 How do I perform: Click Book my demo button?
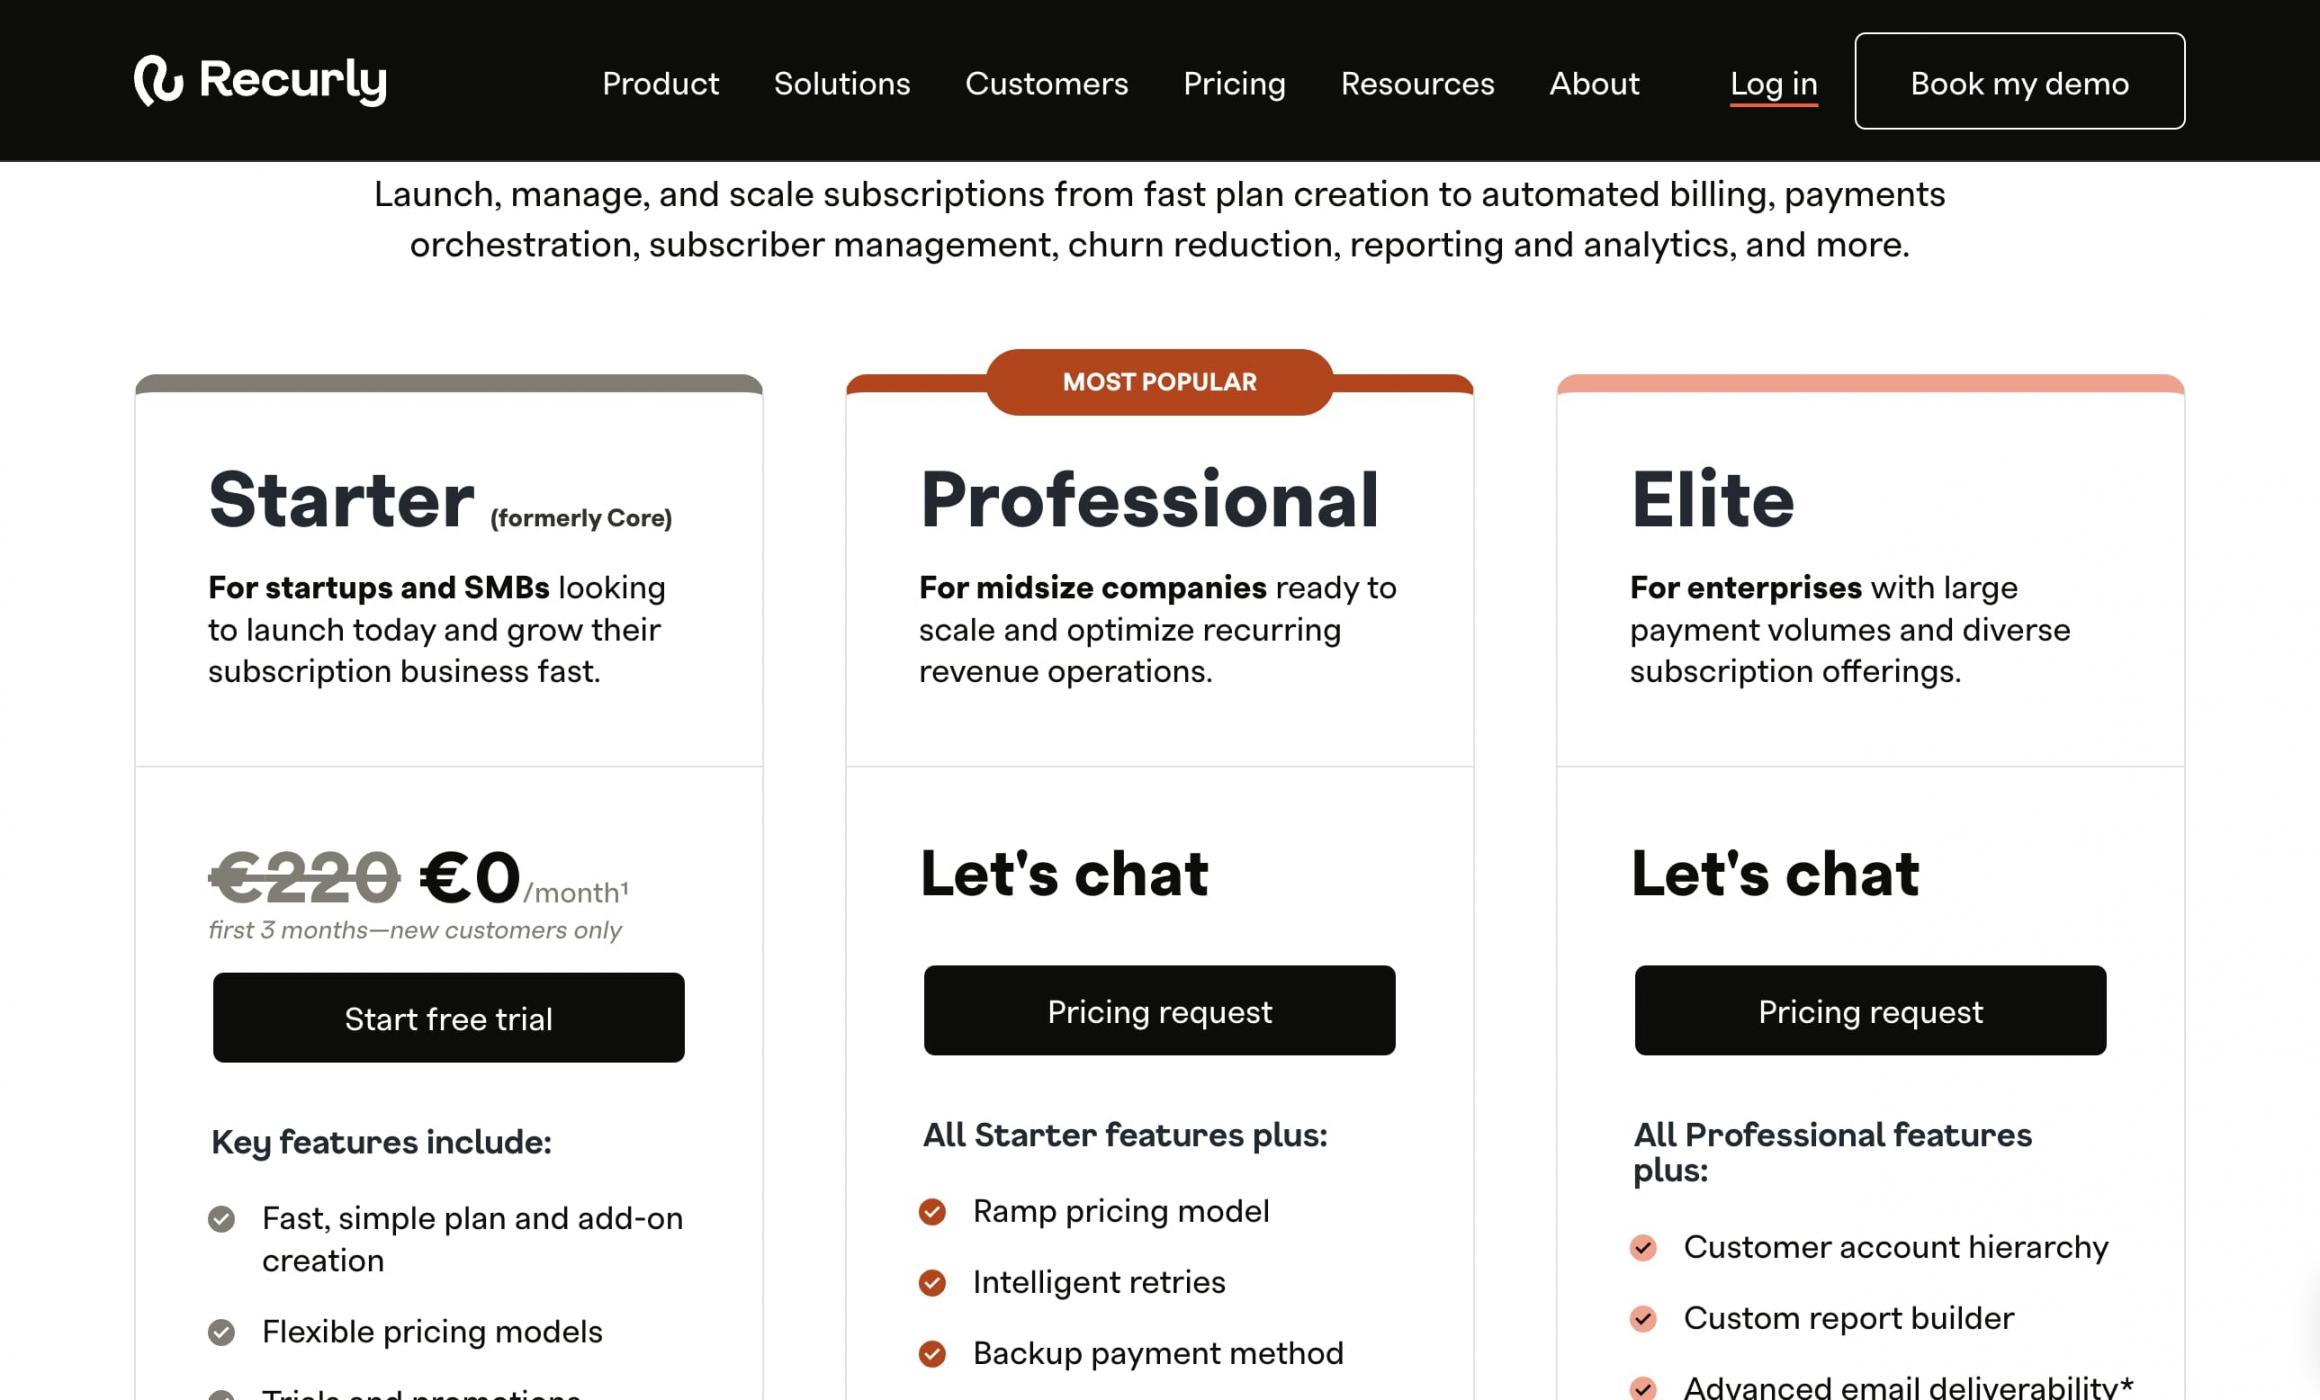2019,81
